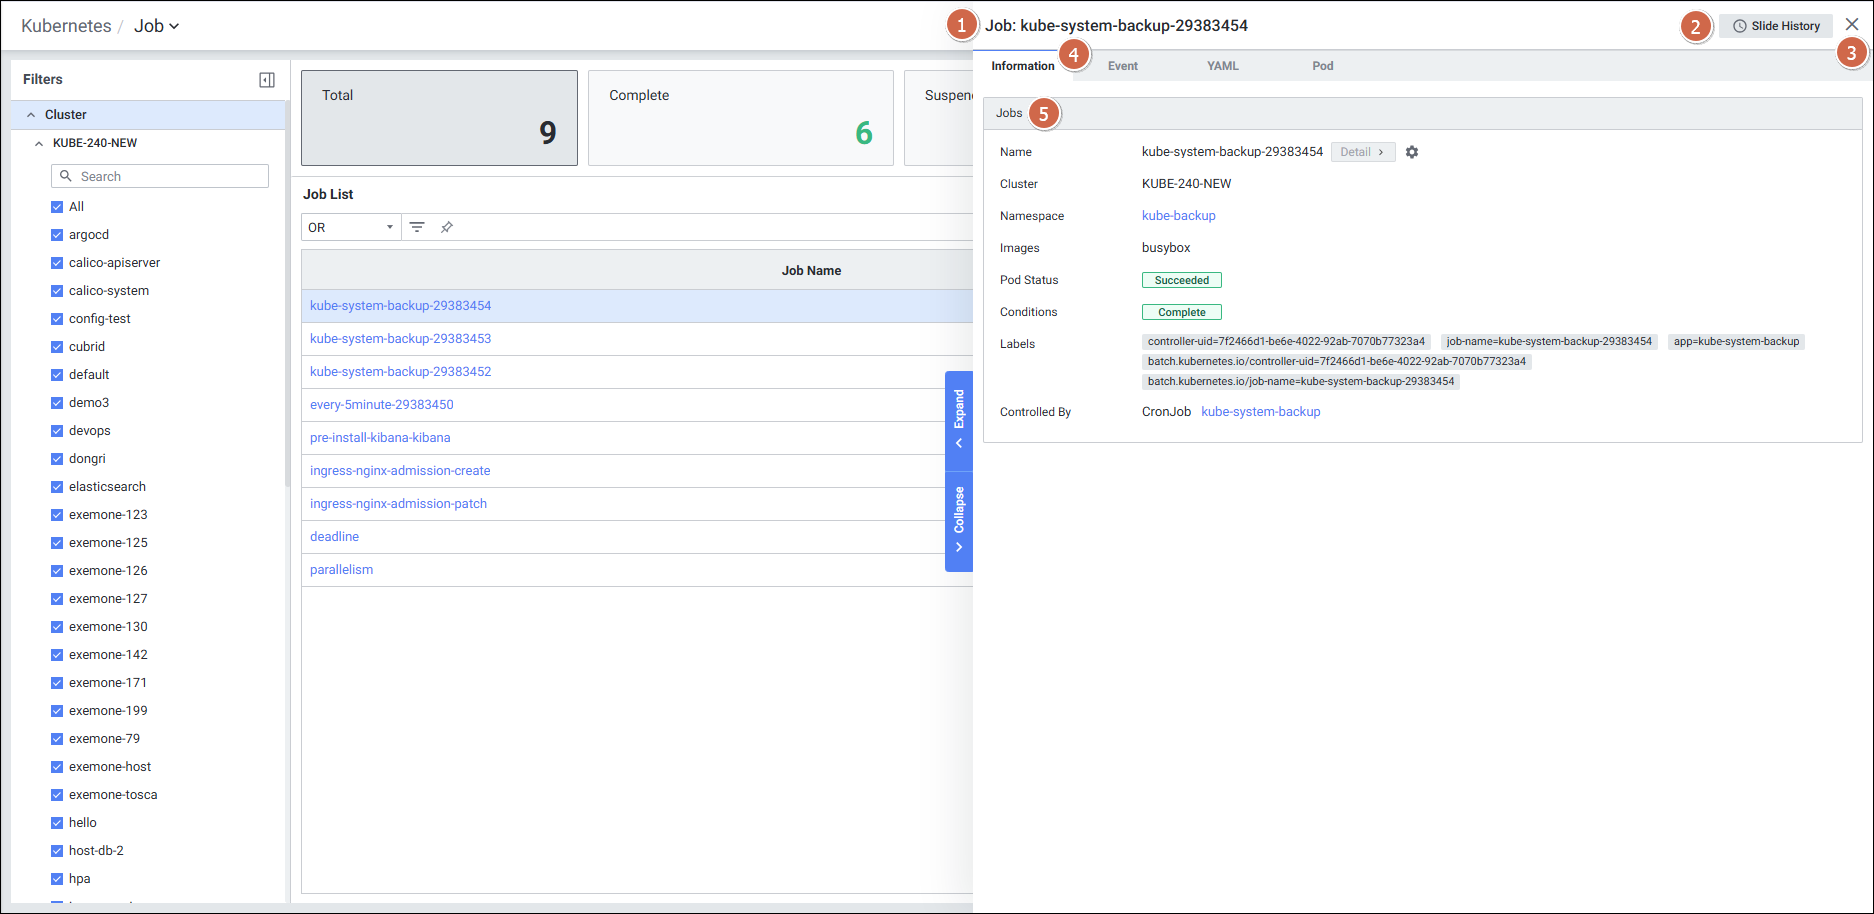Image resolution: width=1874 pixels, height=914 pixels.
Task: Close the job detail slide panel
Action: 1852,25
